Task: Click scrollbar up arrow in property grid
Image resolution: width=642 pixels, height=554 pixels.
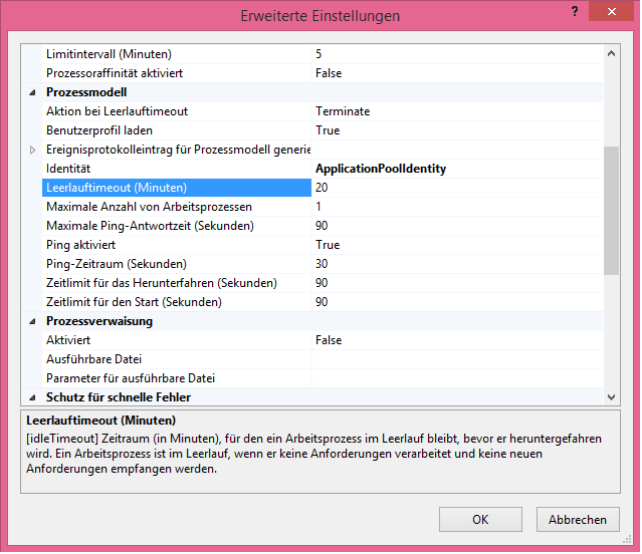Action: click(611, 54)
